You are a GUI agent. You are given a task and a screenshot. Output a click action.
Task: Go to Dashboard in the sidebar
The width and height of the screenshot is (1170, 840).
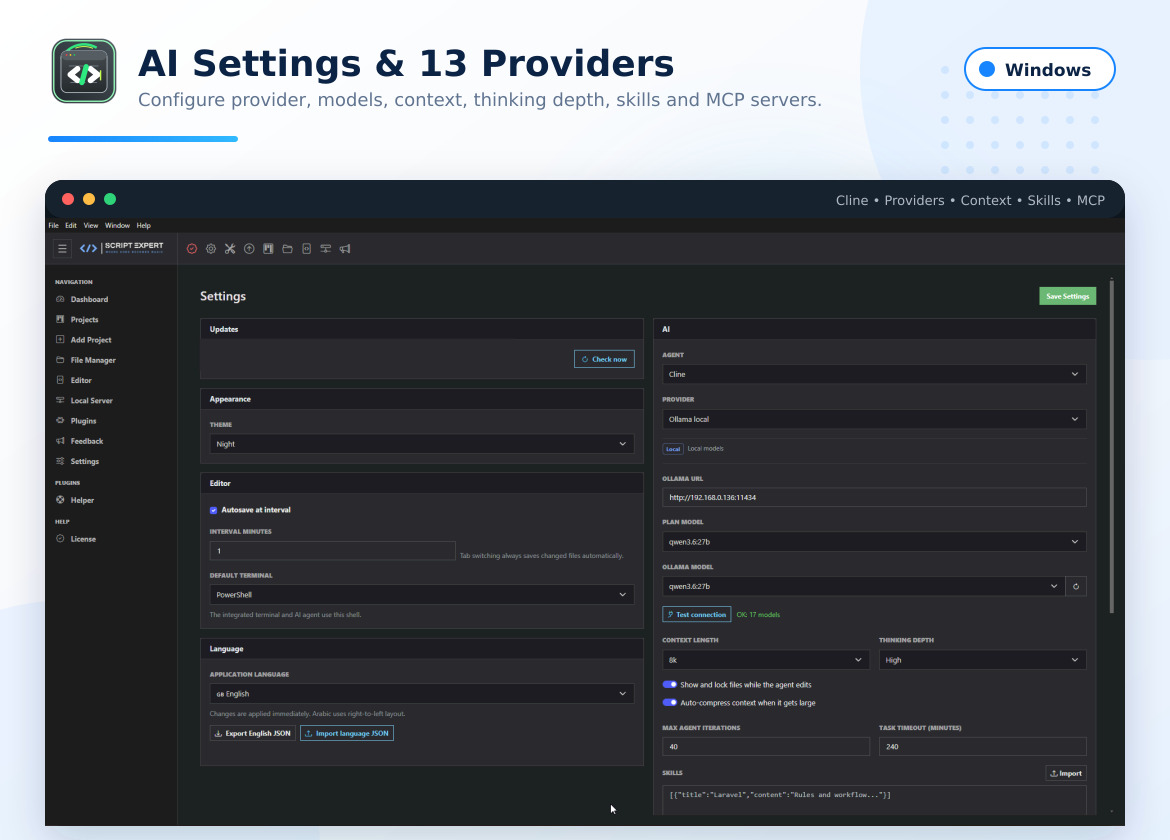(x=89, y=299)
